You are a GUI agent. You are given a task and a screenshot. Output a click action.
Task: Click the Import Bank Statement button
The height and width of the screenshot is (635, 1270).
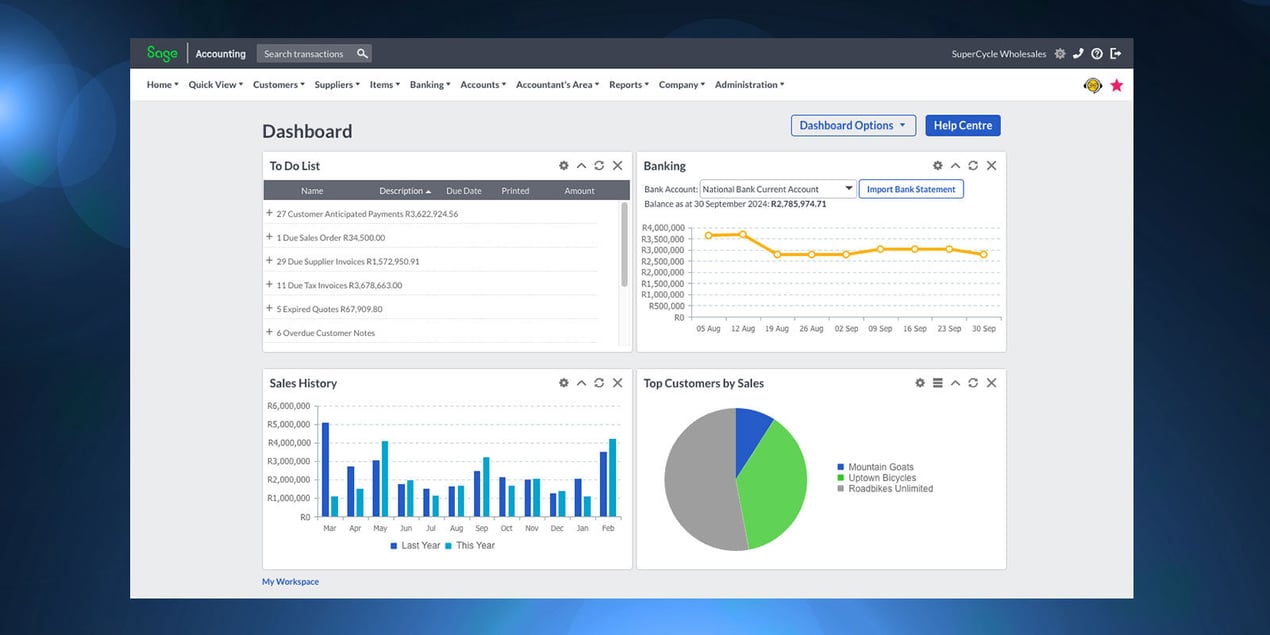click(910, 189)
